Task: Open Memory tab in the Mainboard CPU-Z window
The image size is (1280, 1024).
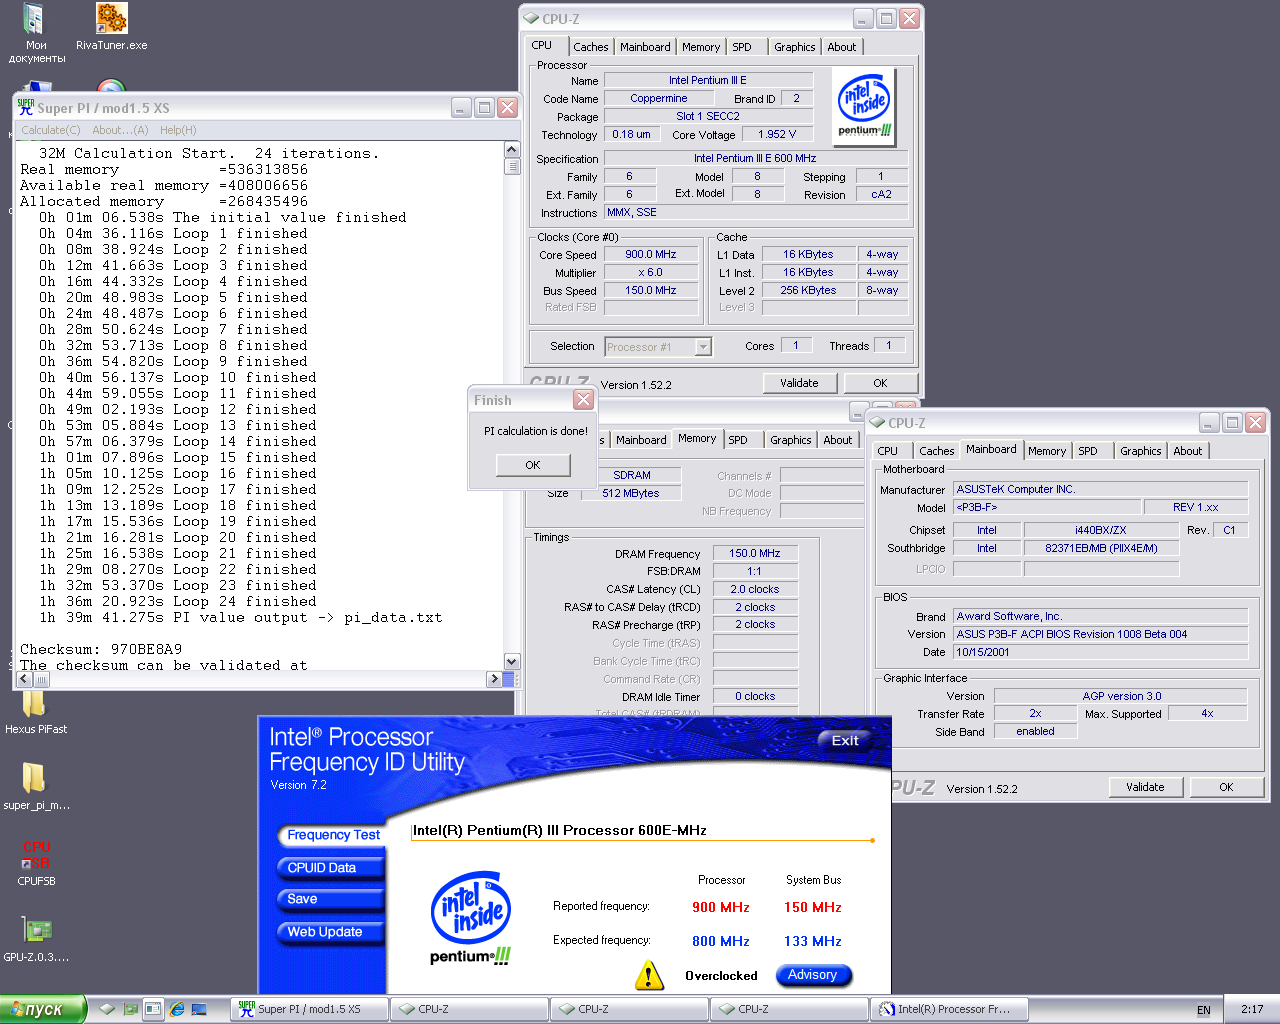Action: 1047,451
